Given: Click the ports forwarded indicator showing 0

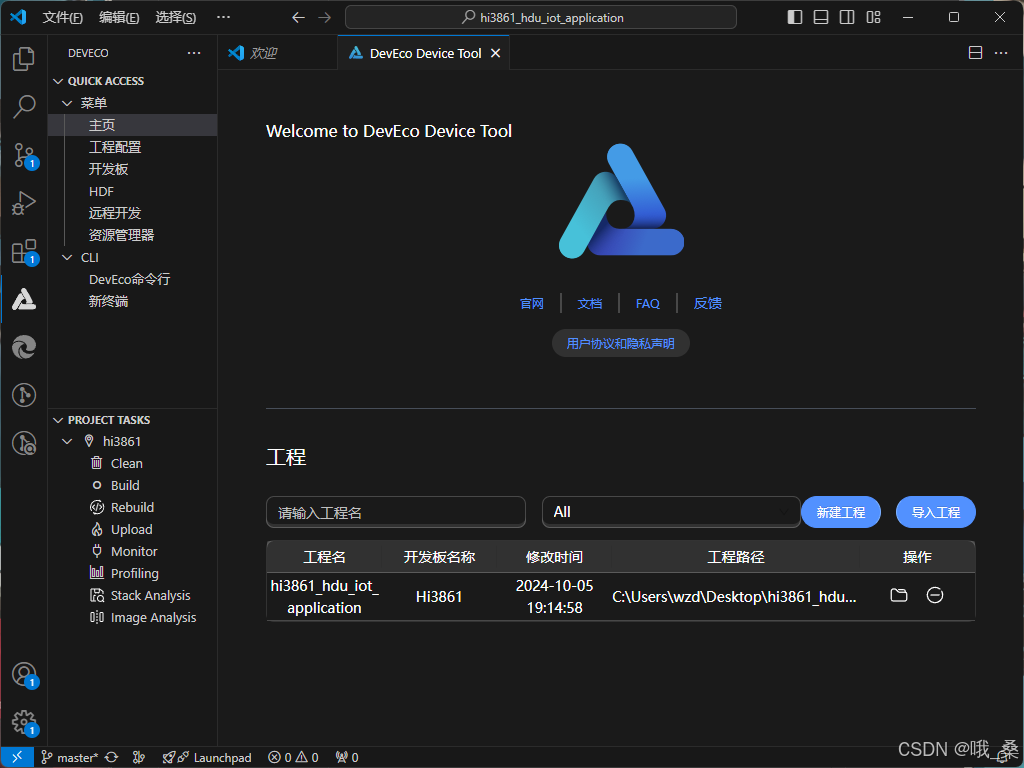Looking at the screenshot, I should tap(347, 757).
